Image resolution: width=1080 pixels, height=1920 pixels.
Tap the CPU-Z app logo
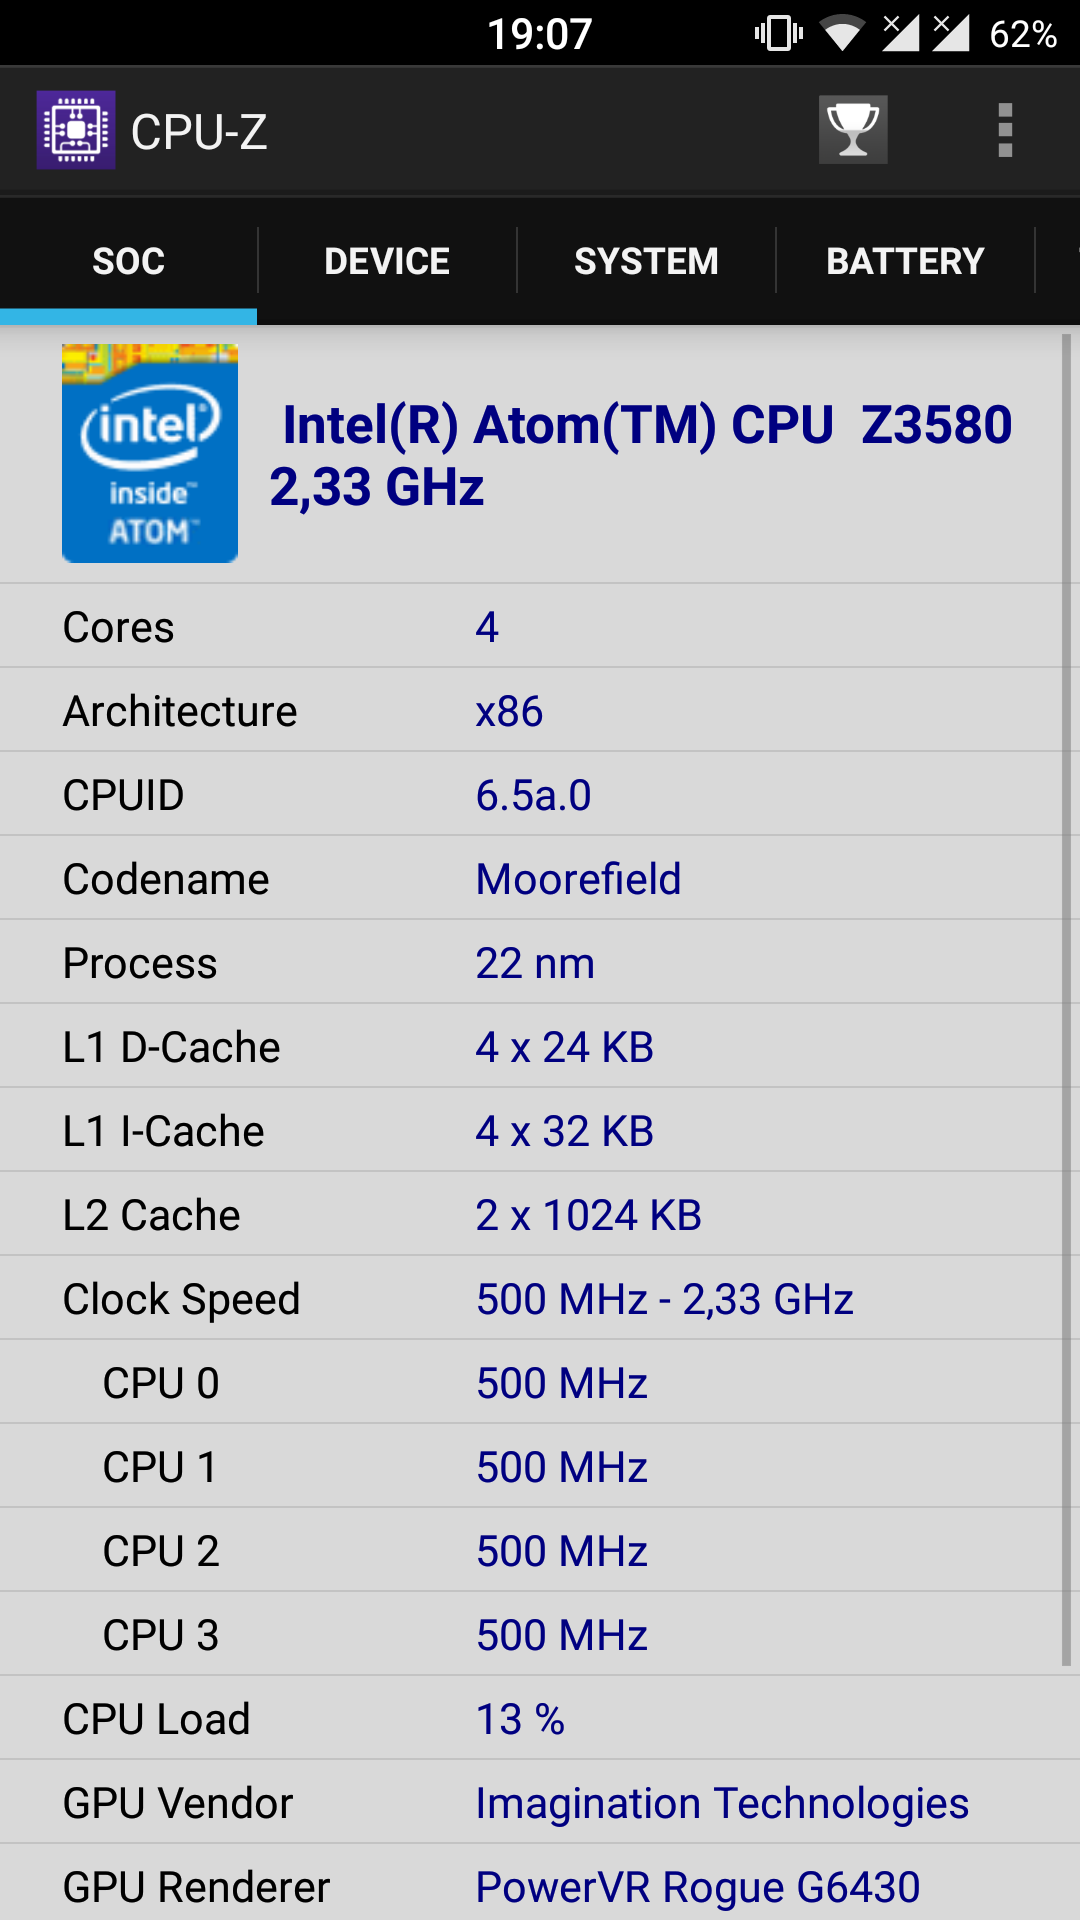pyautogui.click(x=76, y=130)
